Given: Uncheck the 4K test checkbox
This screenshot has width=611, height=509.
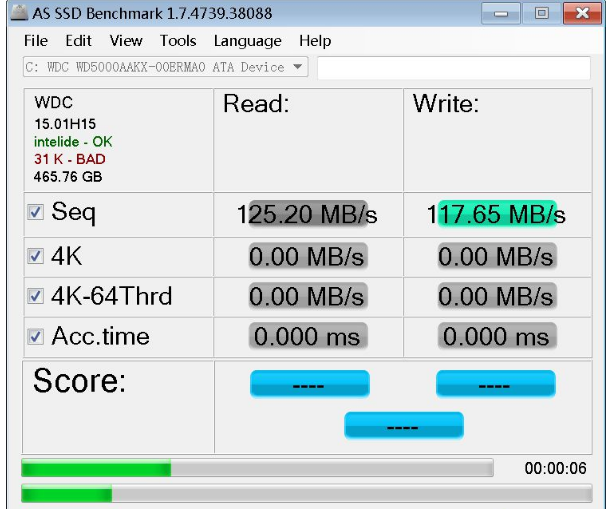Looking at the screenshot, I should [x=36, y=257].
